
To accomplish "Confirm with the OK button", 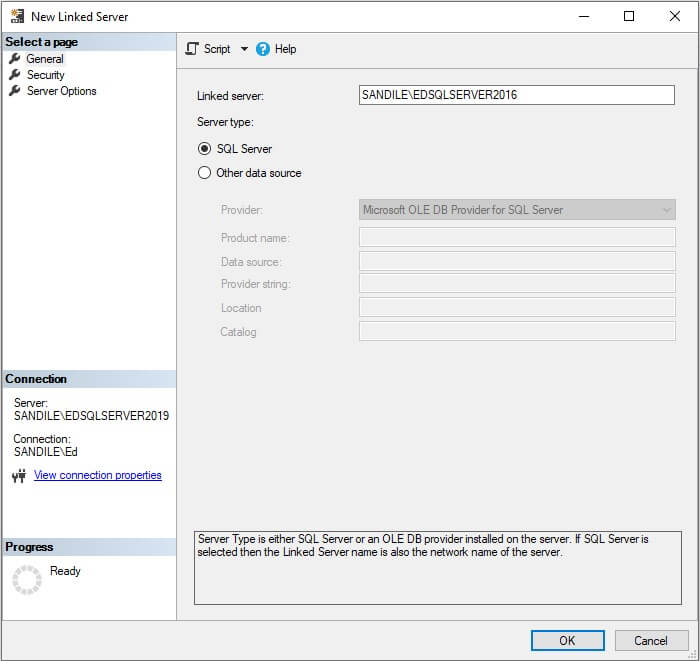I will pyautogui.click(x=567, y=640).
